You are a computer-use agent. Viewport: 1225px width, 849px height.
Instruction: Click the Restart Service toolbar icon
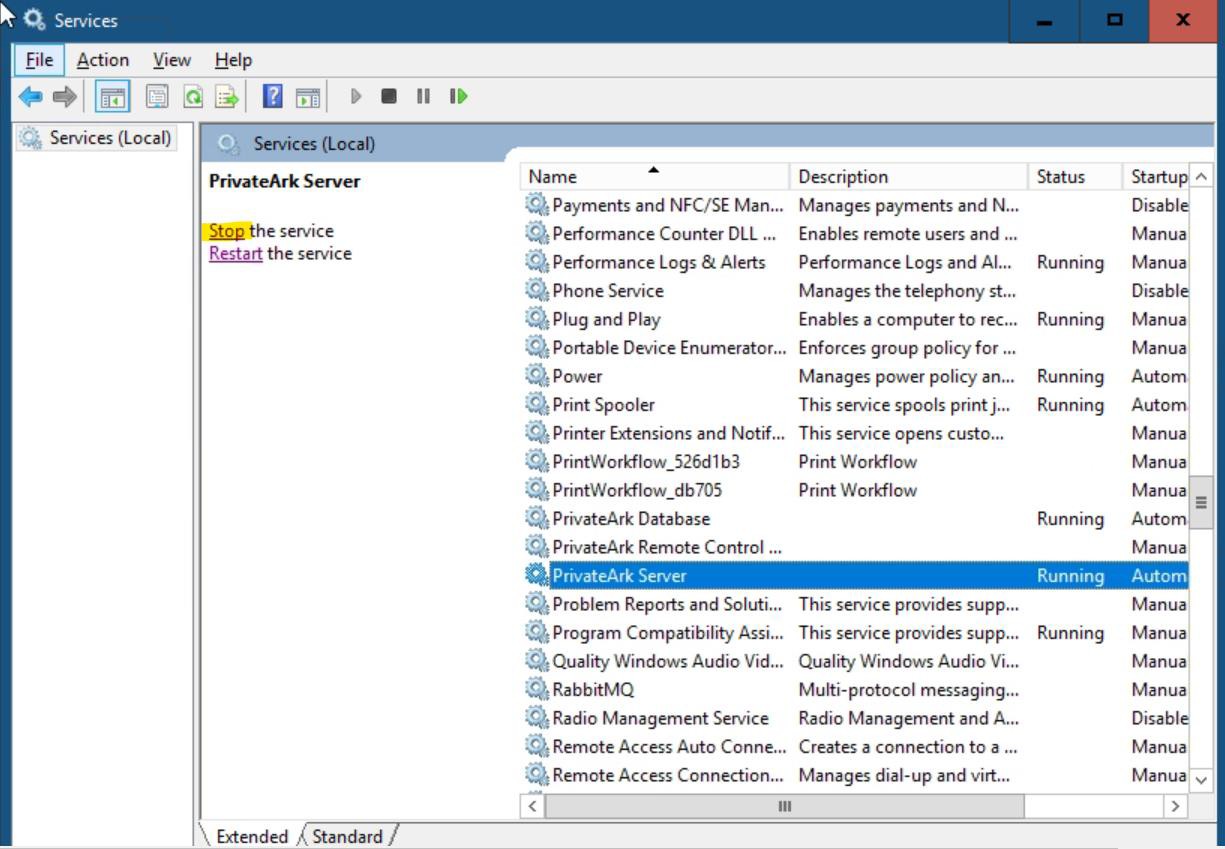[x=458, y=97]
